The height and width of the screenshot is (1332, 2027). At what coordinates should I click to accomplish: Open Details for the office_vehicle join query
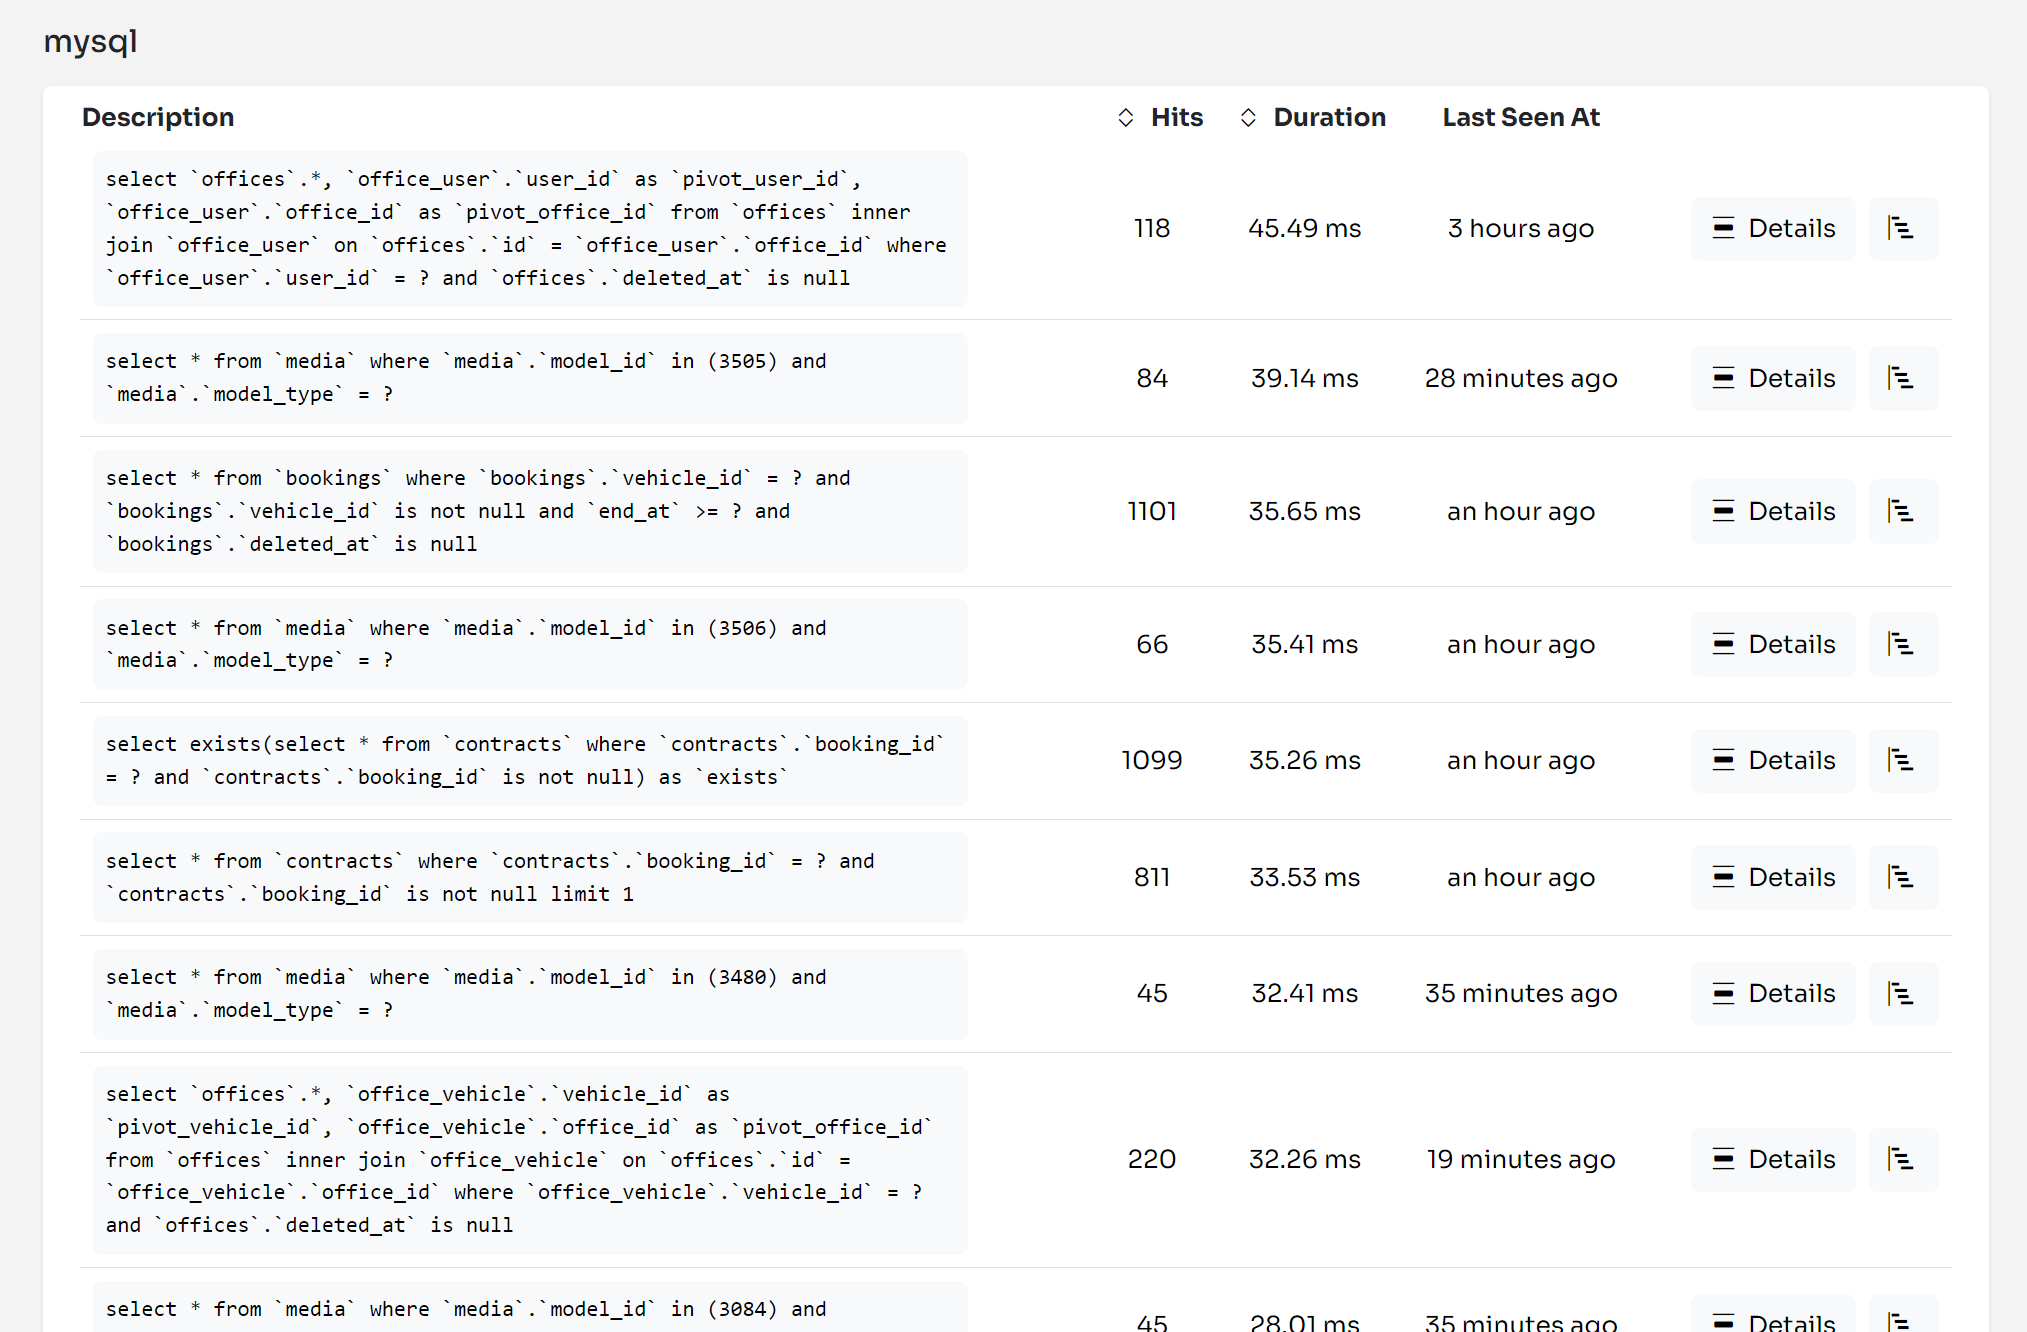pyautogui.click(x=1772, y=1159)
